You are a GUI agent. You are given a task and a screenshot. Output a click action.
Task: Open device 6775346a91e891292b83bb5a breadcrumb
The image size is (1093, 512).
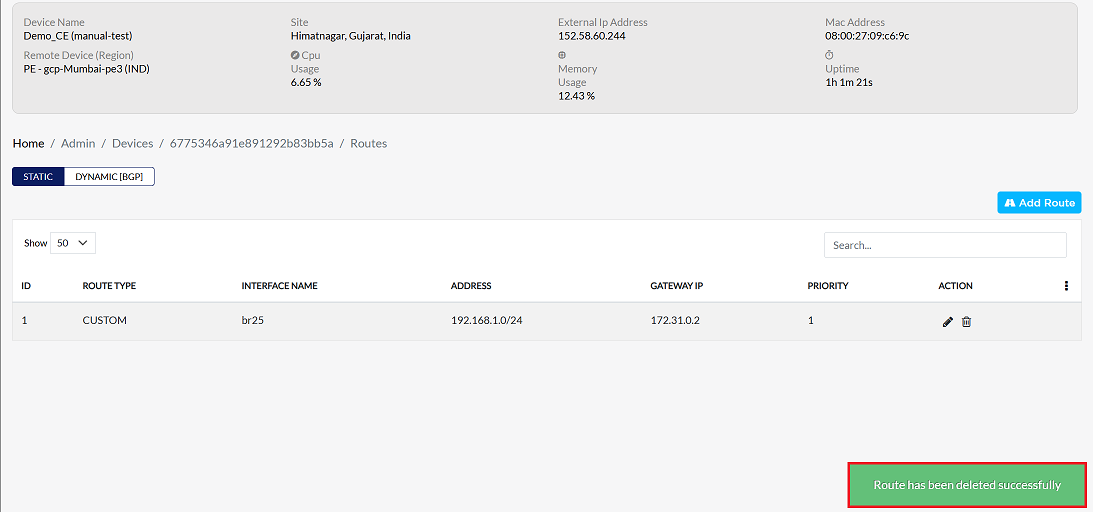(252, 143)
